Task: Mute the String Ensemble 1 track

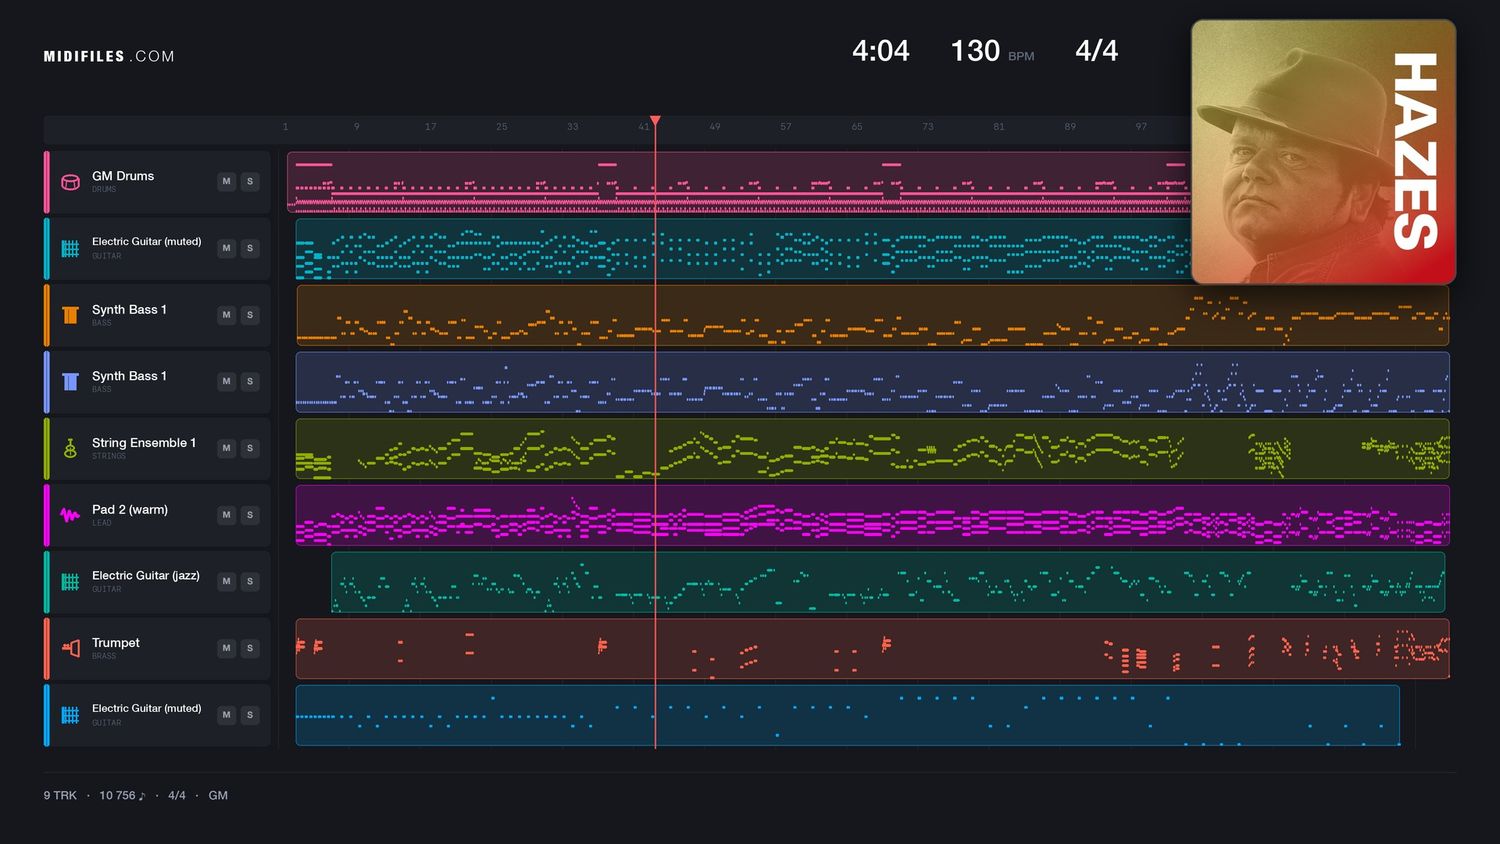Action: pos(226,448)
